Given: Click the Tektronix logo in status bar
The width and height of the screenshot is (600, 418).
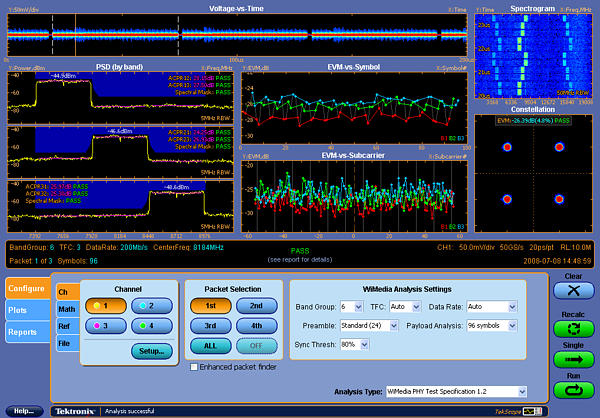Looking at the screenshot, I should pyautogui.click(x=76, y=411).
